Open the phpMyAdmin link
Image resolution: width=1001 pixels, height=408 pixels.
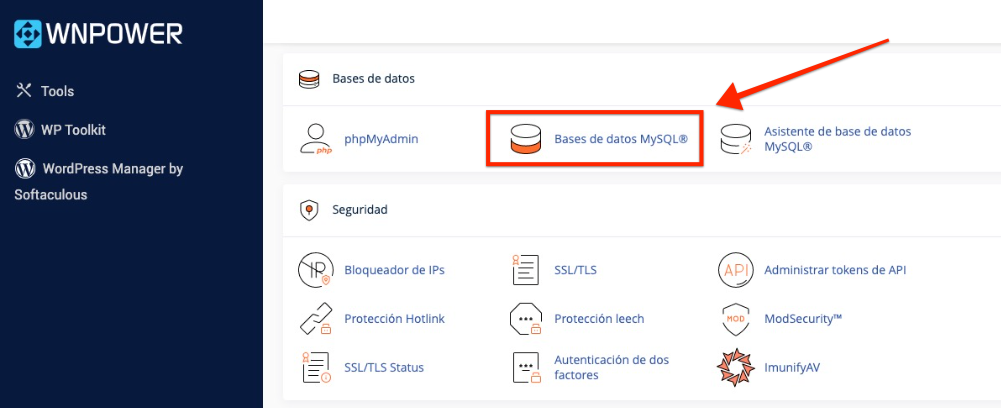click(x=381, y=139)
